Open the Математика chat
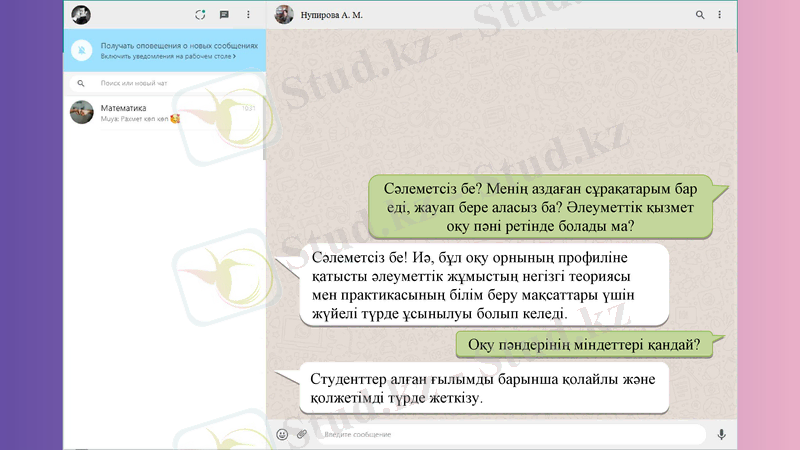 coord(164,113)
